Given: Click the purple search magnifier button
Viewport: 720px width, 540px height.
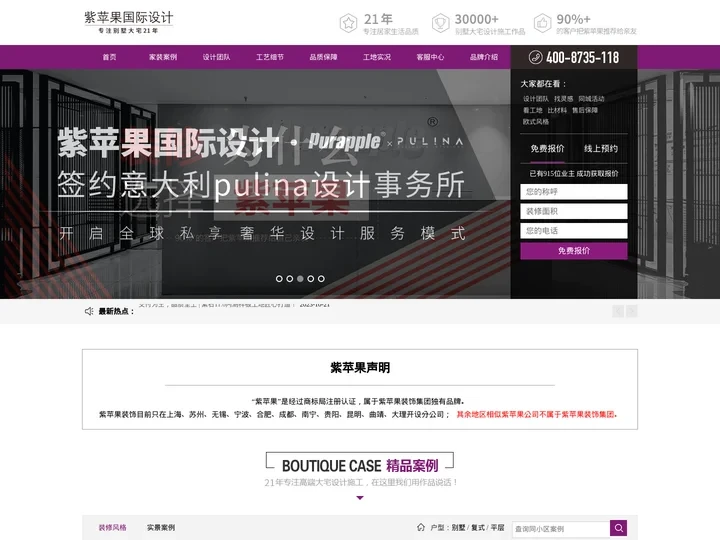Looking at the screenshot, I should tap(619, 528).
